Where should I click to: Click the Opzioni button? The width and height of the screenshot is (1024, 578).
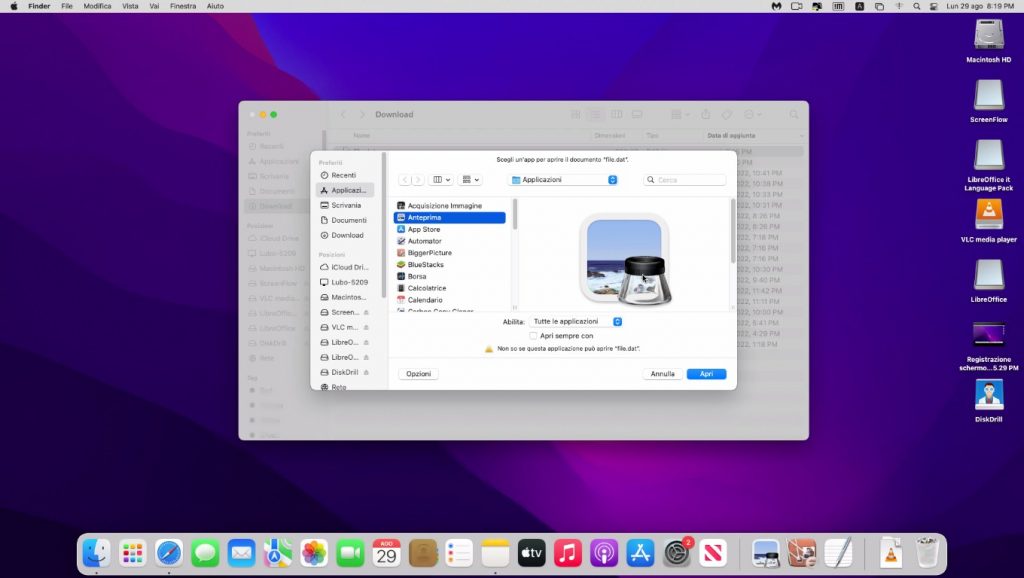[x=418, y=374]
